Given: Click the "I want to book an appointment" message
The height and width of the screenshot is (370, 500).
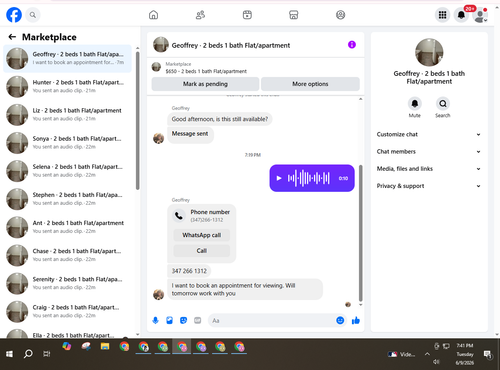Looking at the screenshot, I should tap(245, 289).
